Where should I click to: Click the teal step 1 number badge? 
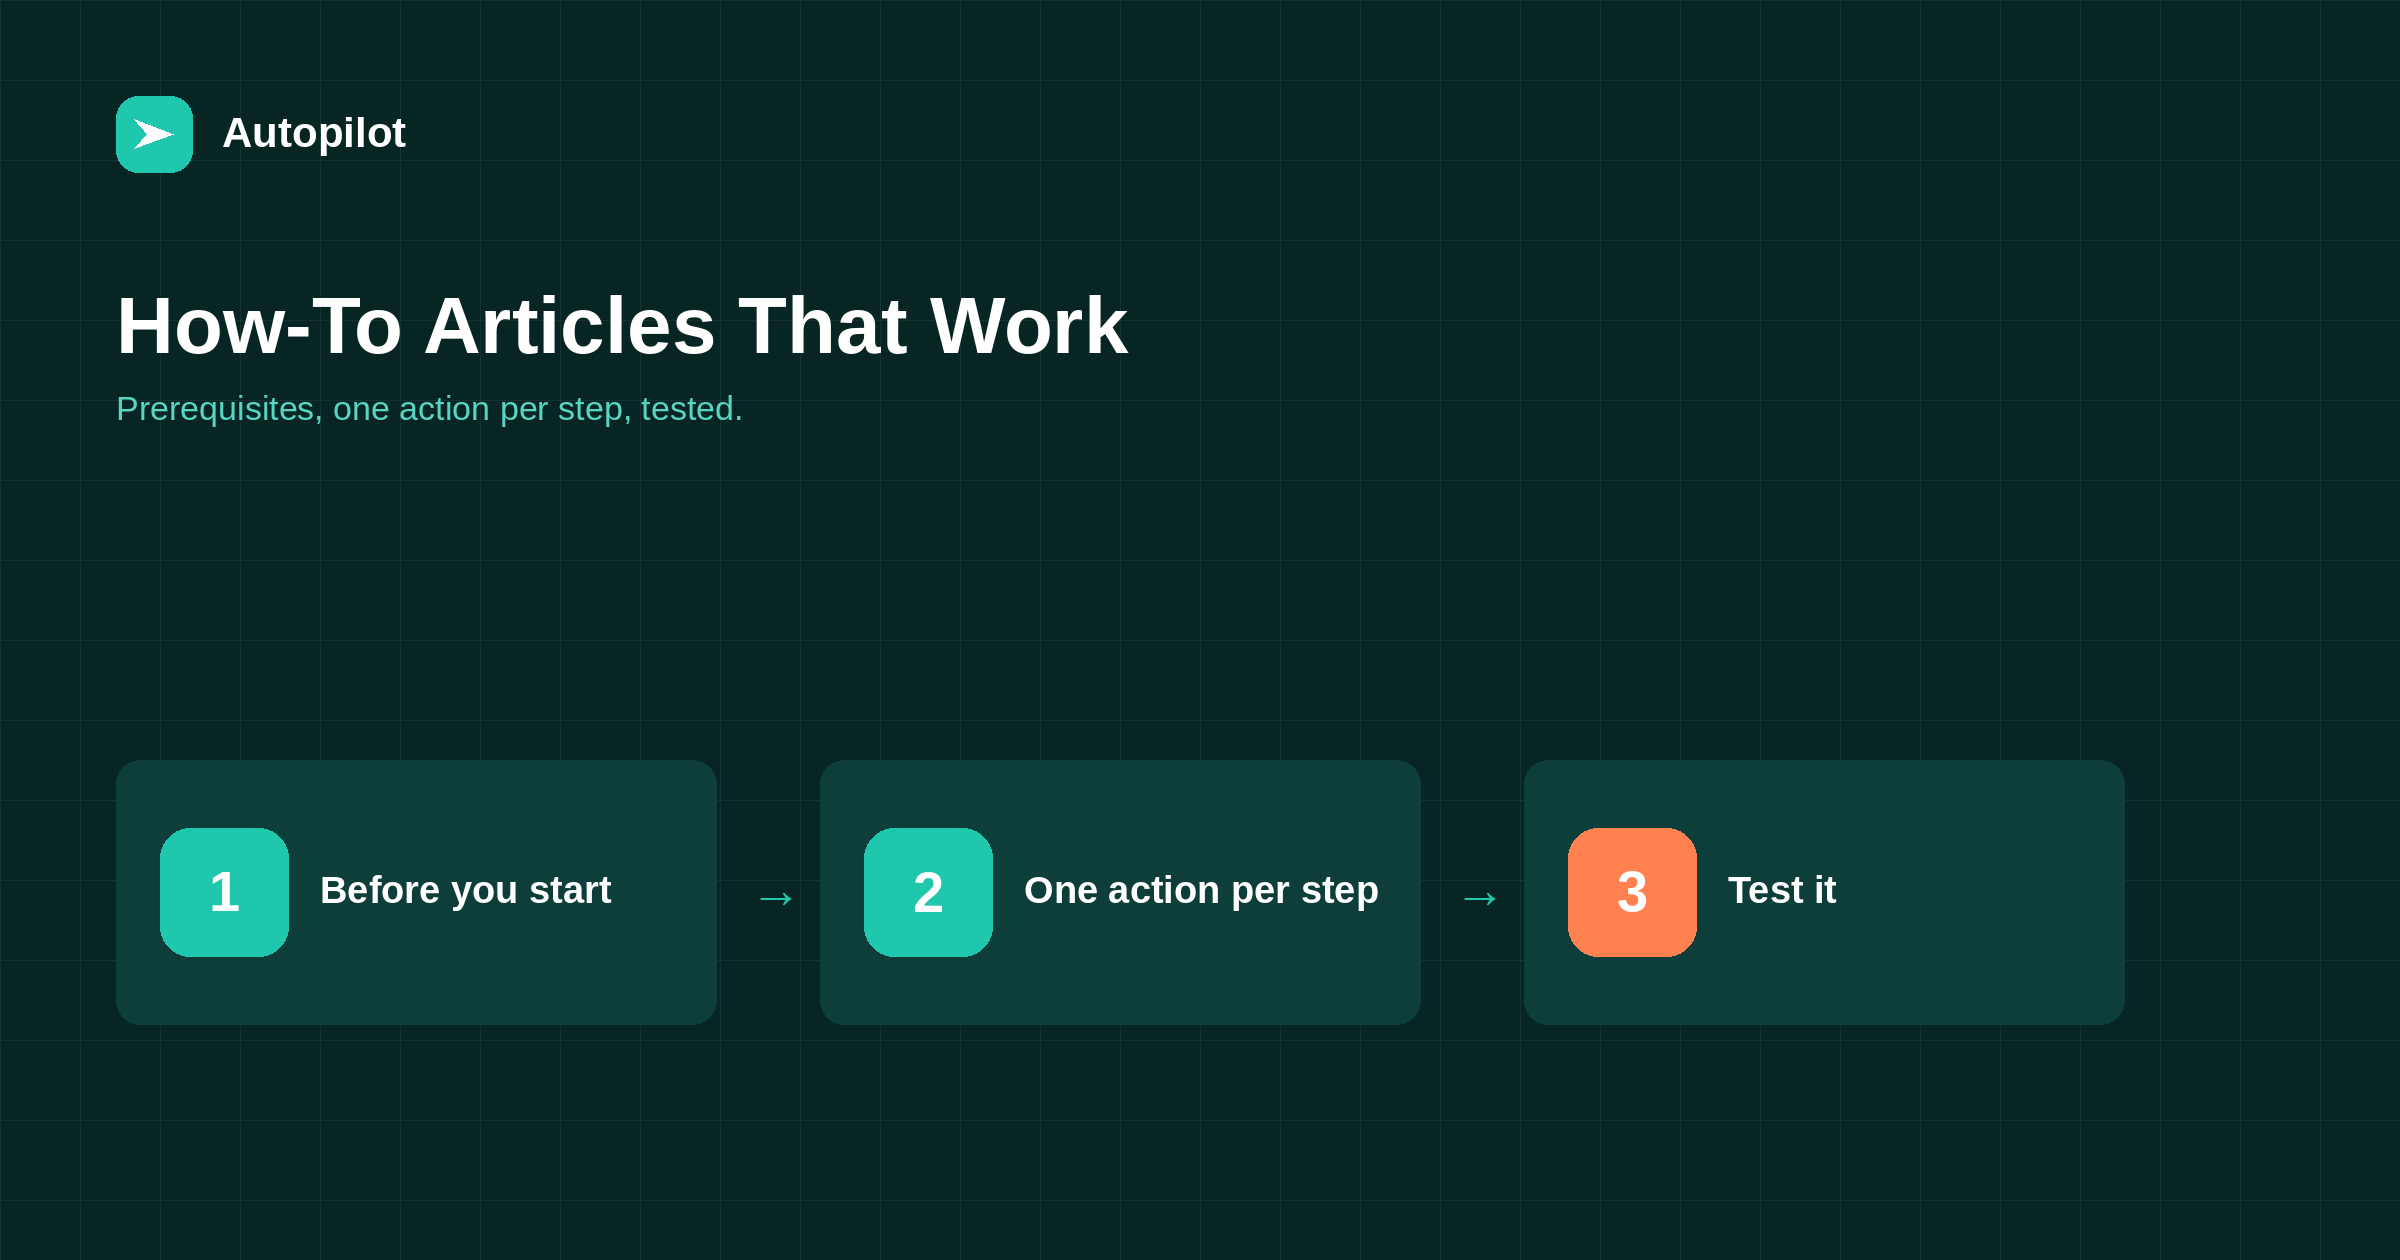click(224, 892)
